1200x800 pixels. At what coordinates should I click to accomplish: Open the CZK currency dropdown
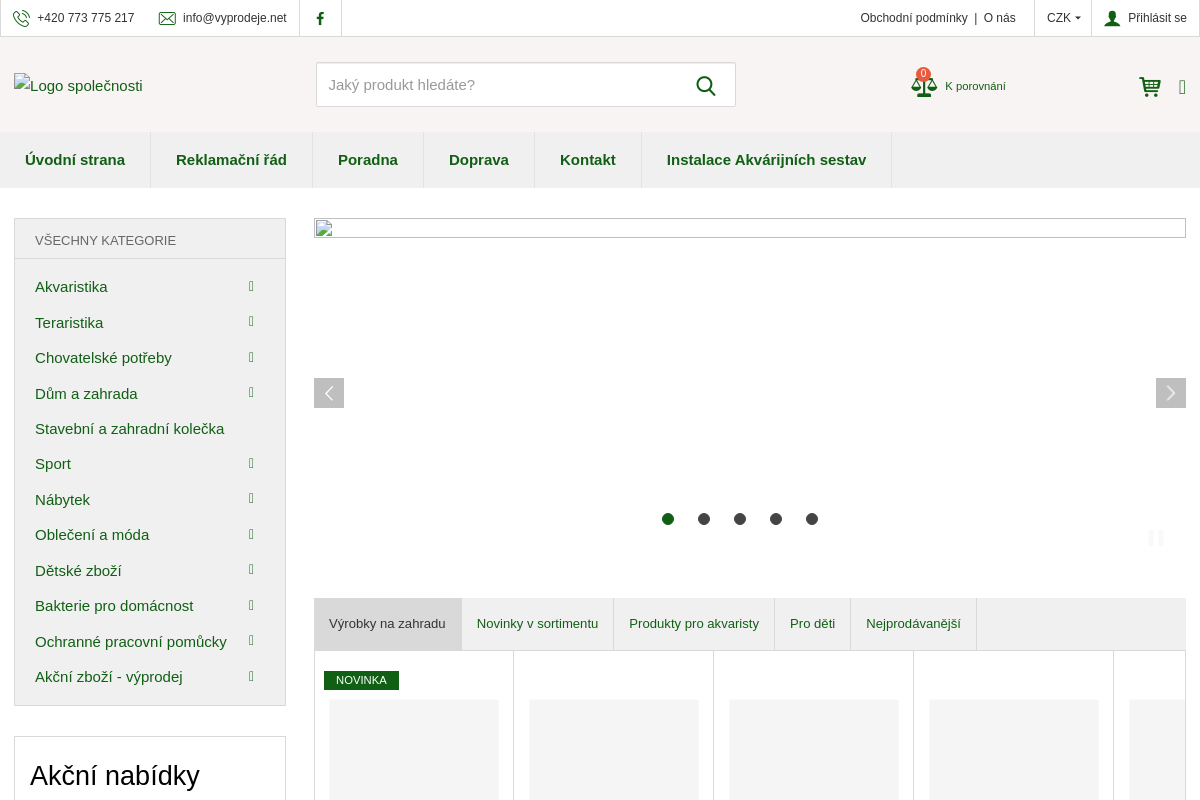pos(1063,18)
